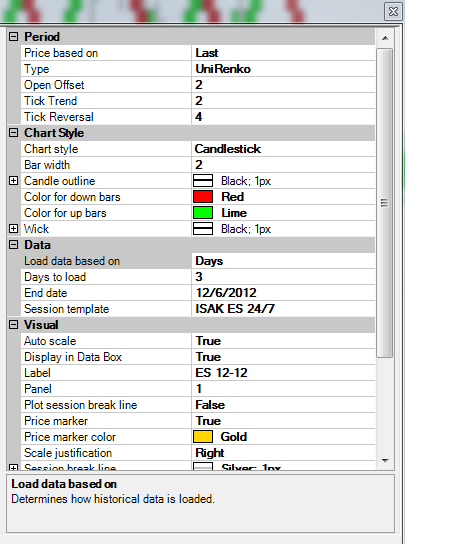Close the properties dialog with X button

393,12
